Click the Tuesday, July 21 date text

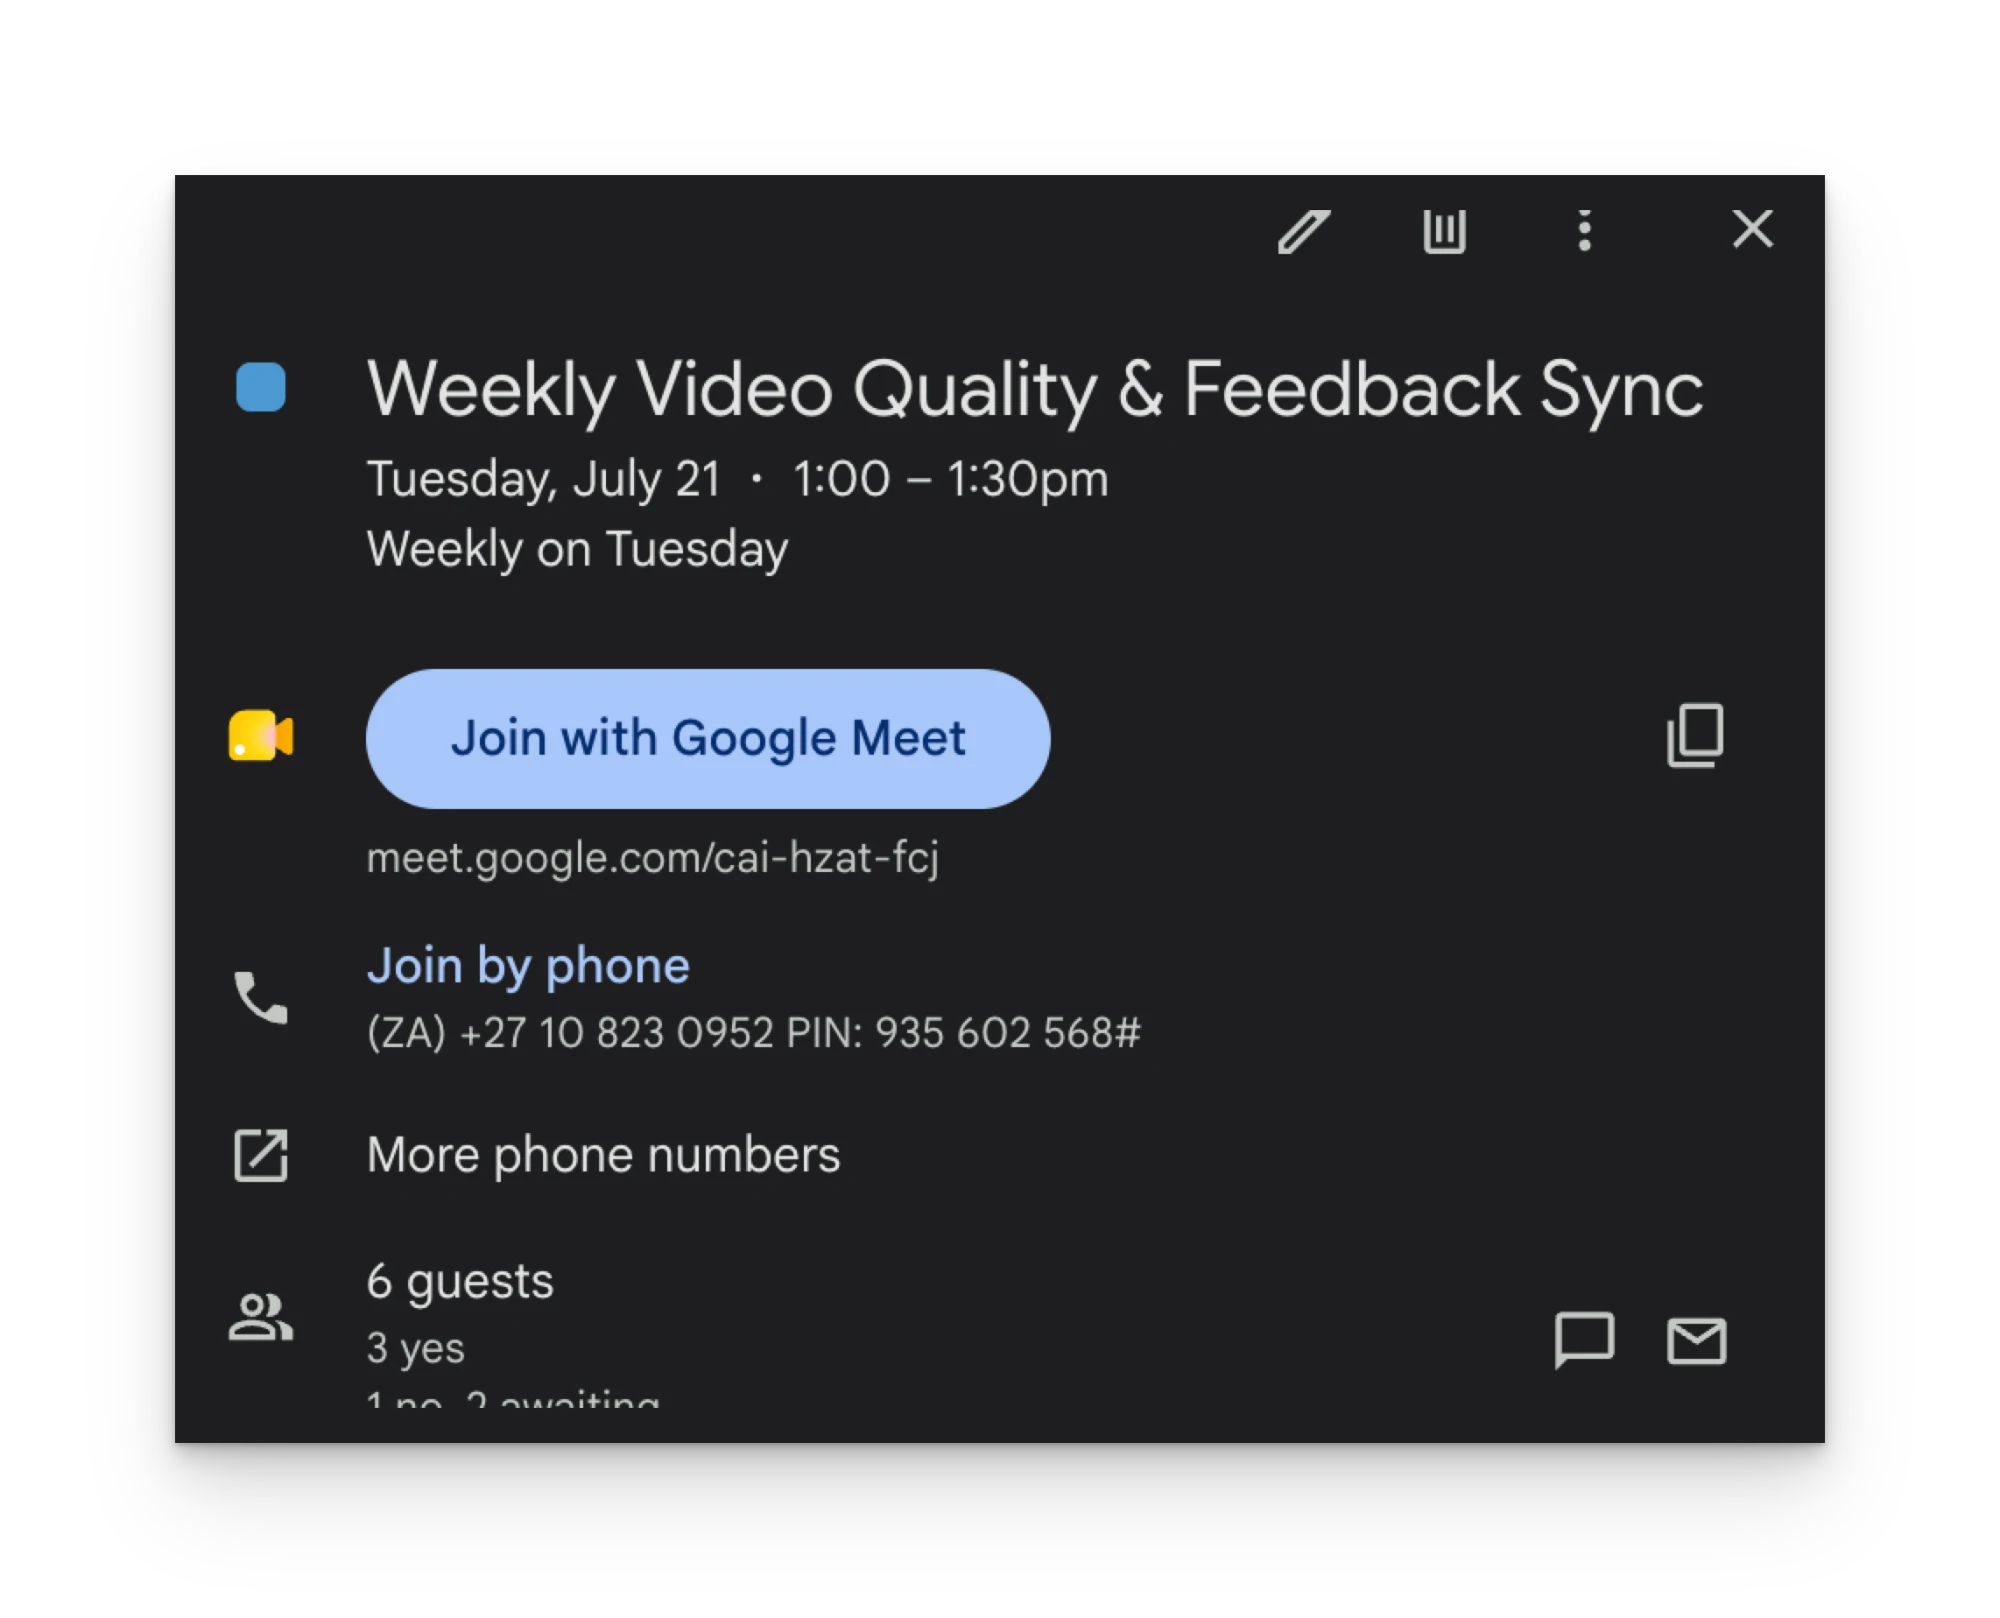pos(544,479)
